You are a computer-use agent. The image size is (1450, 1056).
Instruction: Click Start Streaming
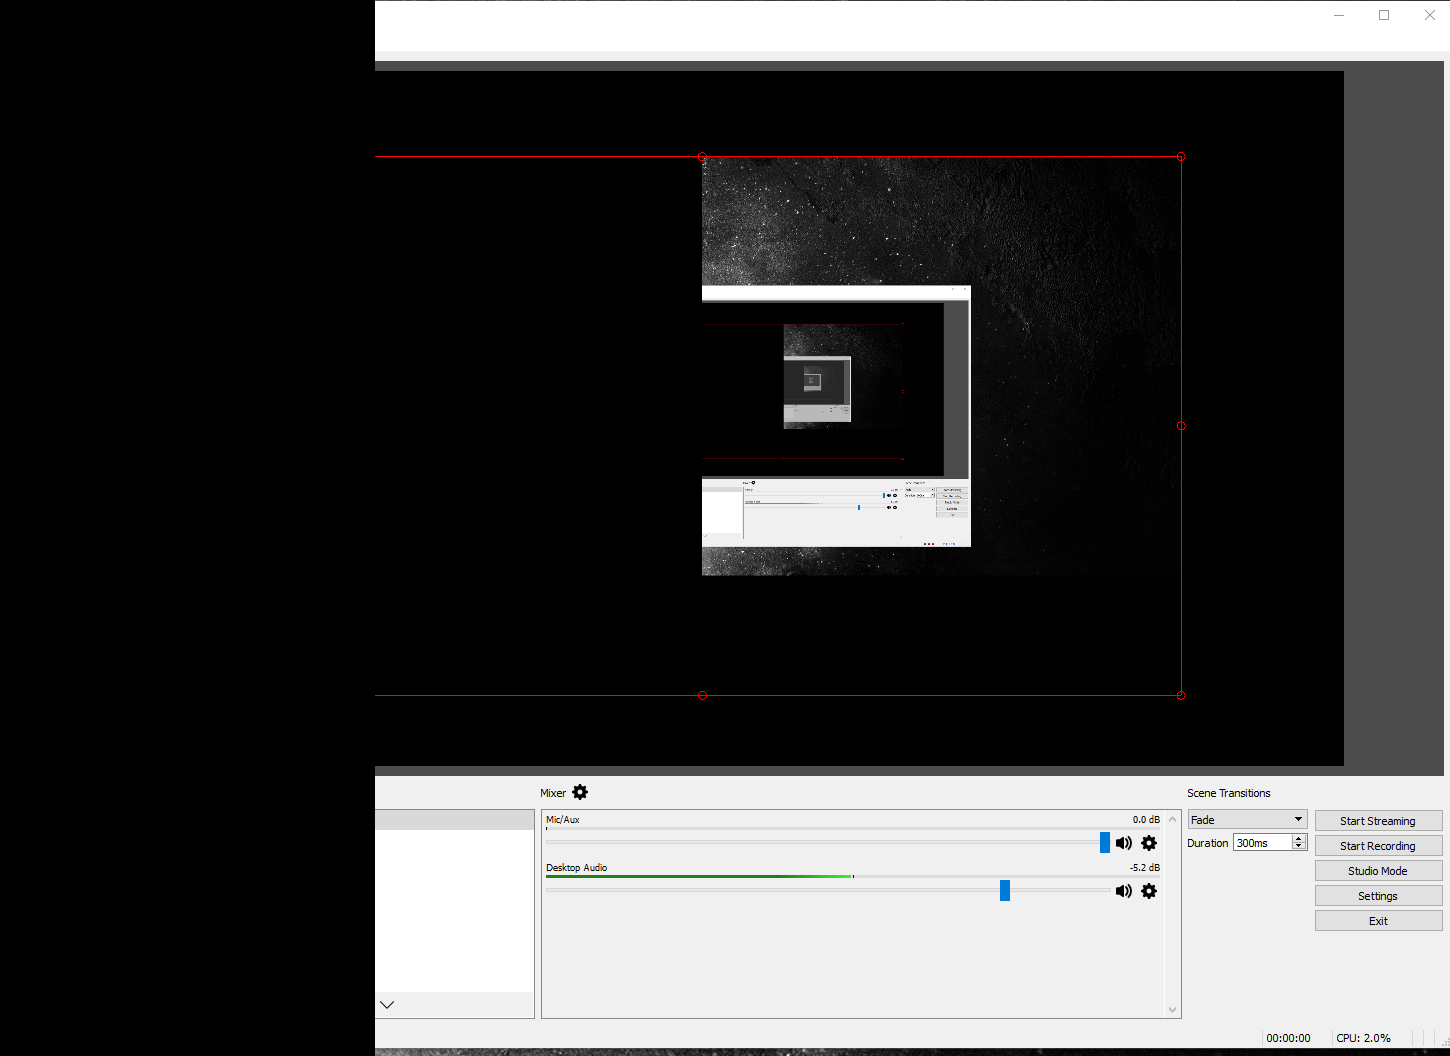[1378, 821]
